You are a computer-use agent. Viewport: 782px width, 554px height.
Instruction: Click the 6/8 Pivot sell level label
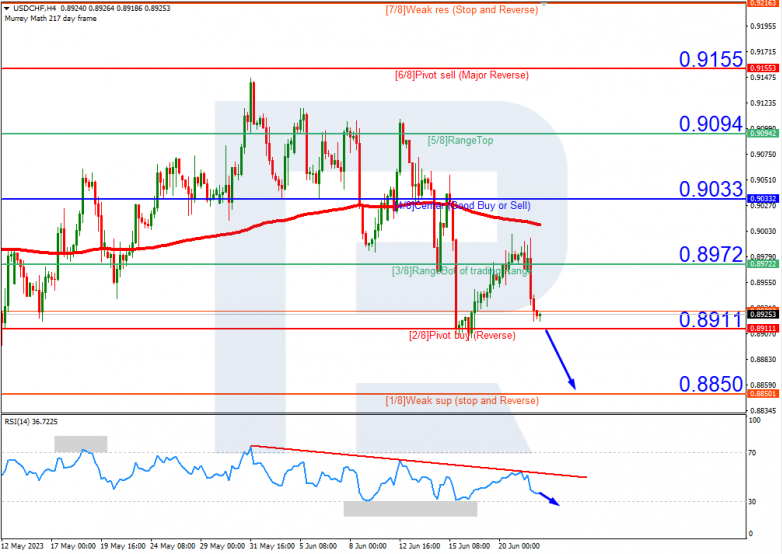click(462, 75)
